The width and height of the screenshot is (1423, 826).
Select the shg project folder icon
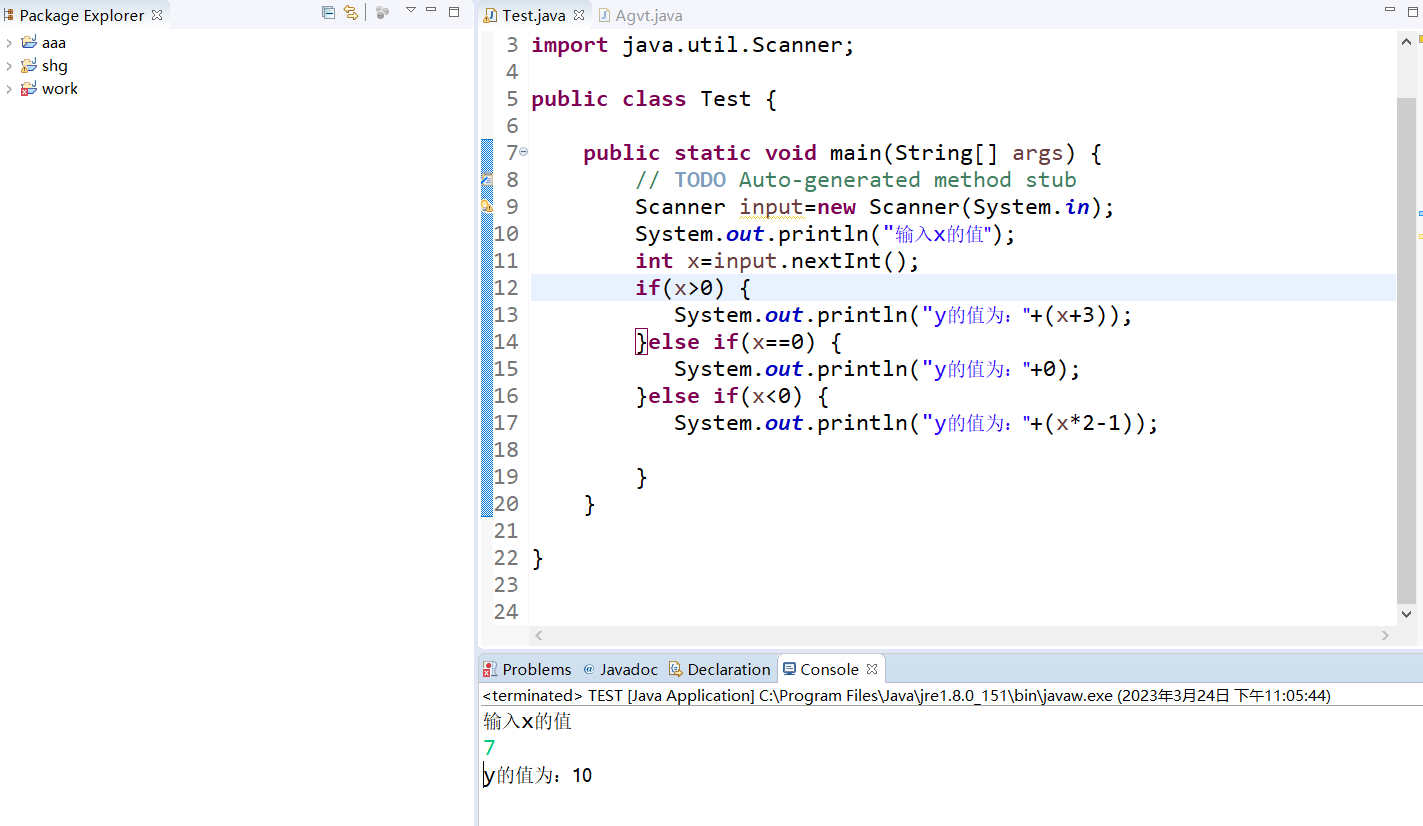(29, 65)
